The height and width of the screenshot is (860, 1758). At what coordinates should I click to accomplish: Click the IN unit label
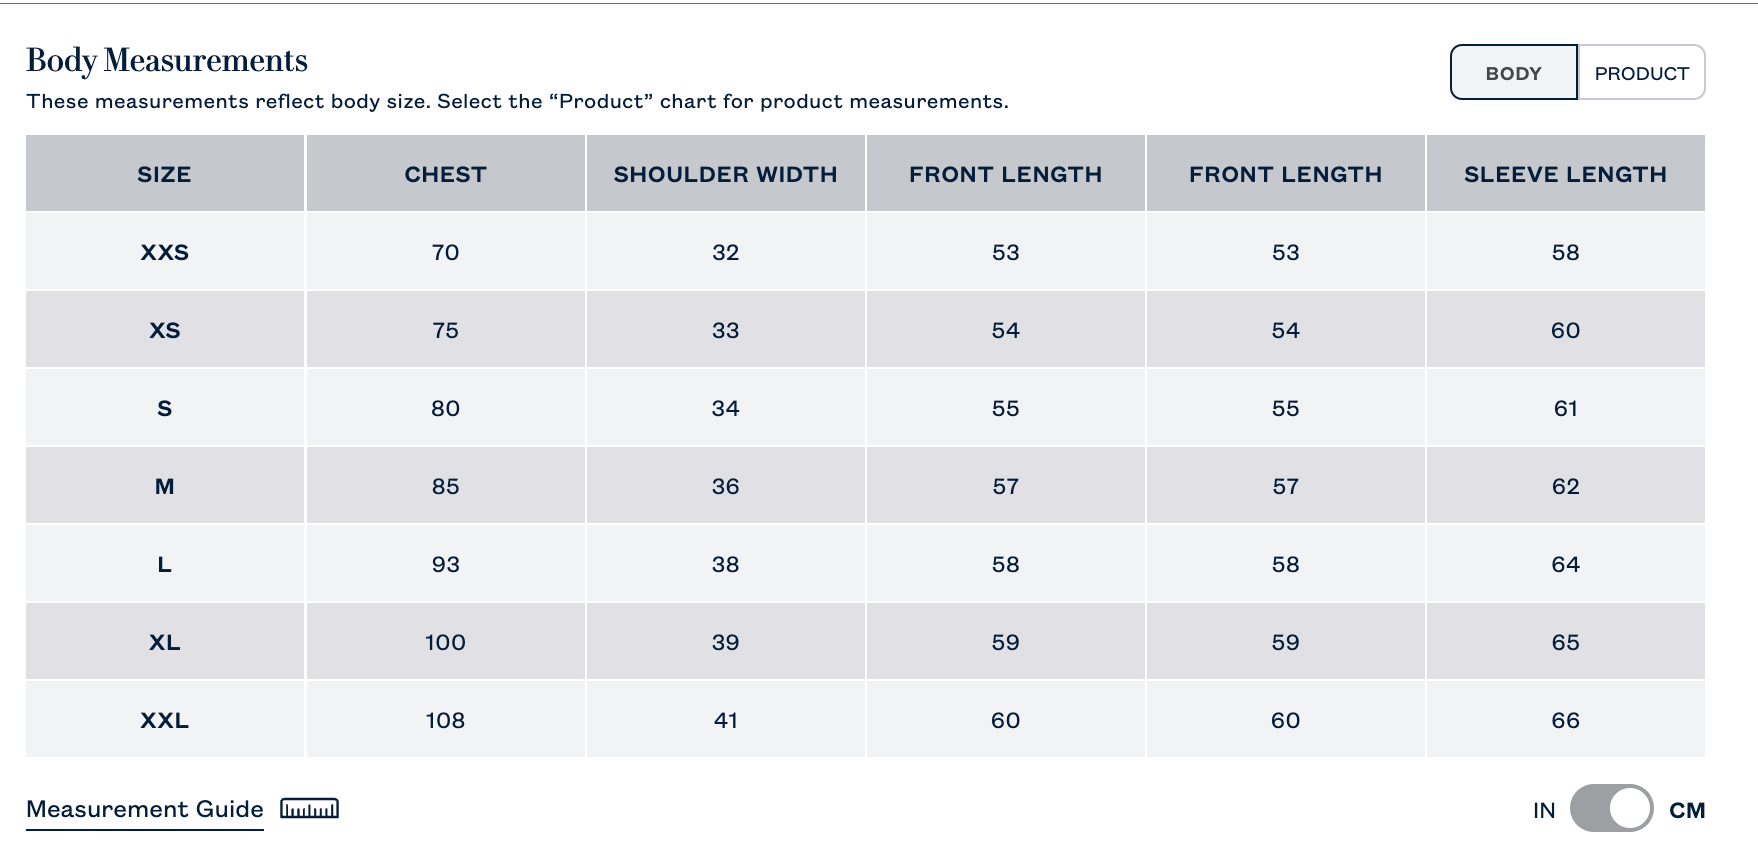(x=1544, y=810)
